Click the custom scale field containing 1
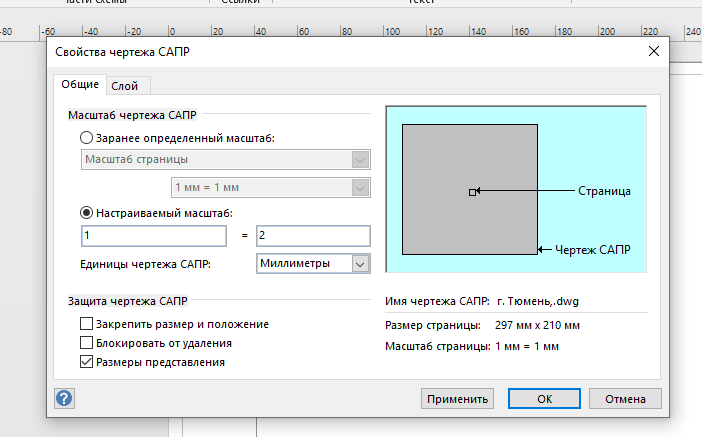This screenshot has height=437, width=702. (154, 236)
